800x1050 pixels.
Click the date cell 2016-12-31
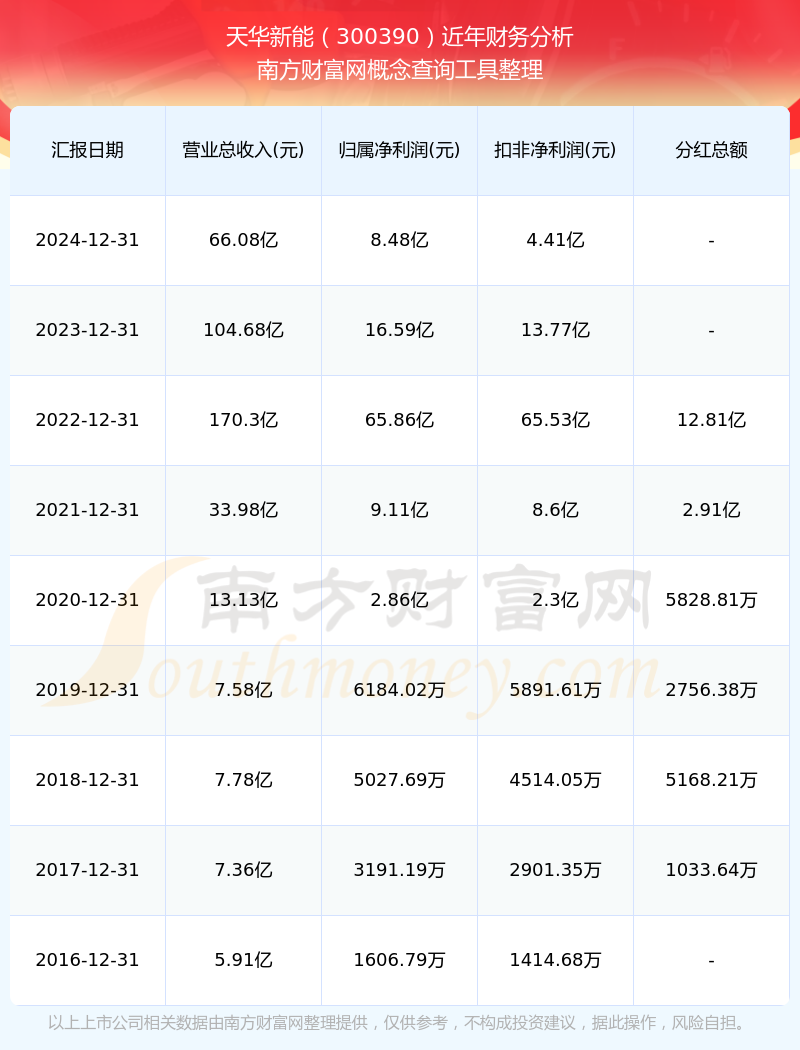point(87,960)
